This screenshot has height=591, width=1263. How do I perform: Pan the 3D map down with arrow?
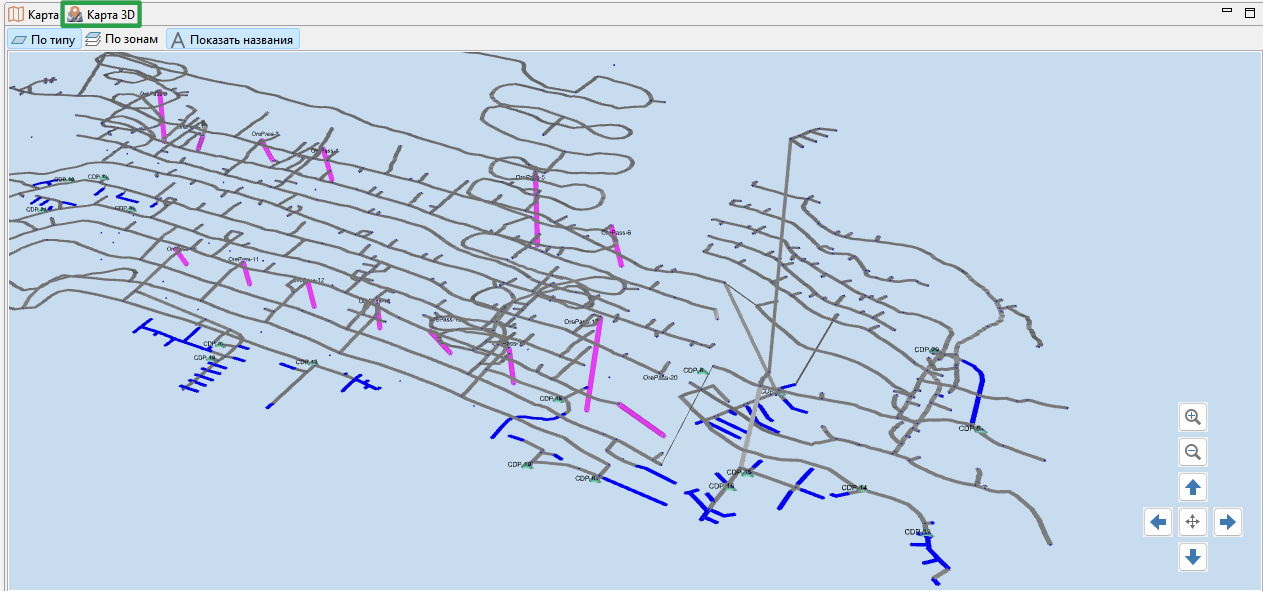coord(1192,557)
